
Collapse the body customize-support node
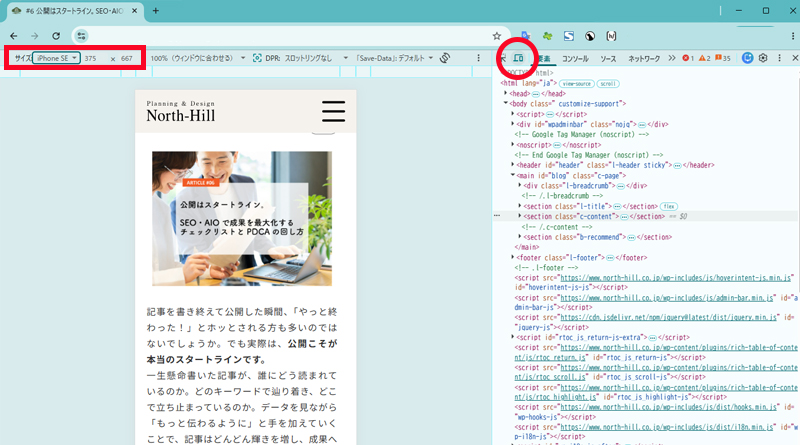506,104
